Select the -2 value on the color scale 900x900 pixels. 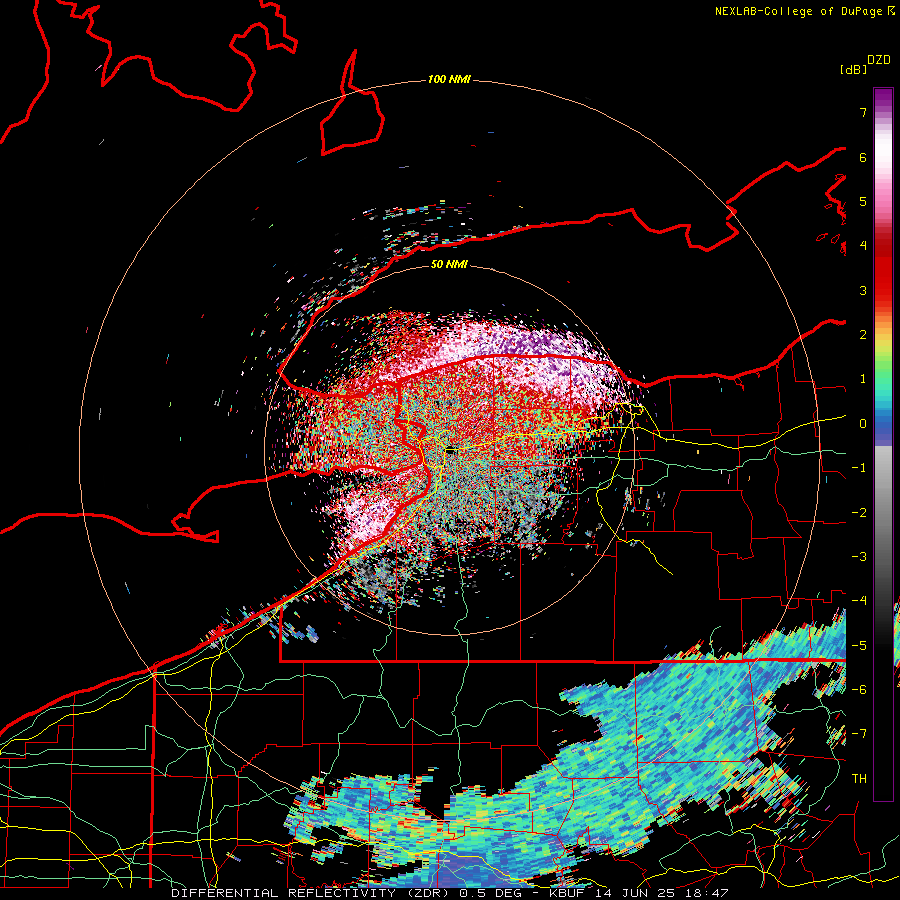click(x=859, y=512)
